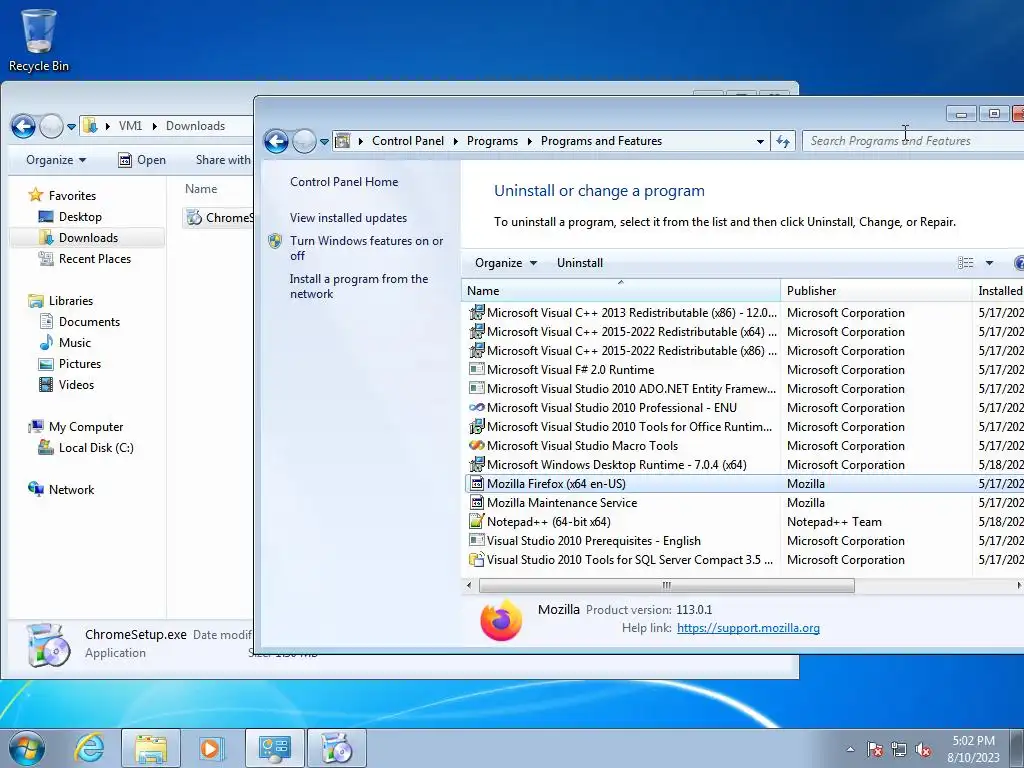Viewport: 1024px width, 768px height.
Task: Switch to the Control Panel taskbar button
Action: pyautogui.click(x=274, y=748)
